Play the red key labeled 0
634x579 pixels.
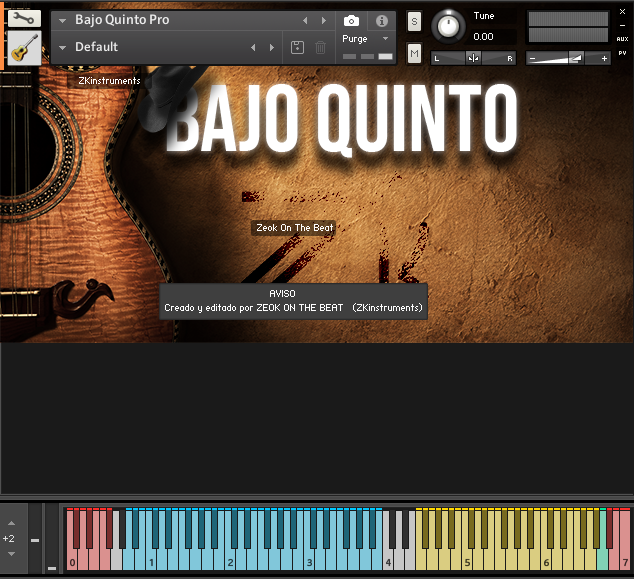pyautogui.click(x=72, y=562)
